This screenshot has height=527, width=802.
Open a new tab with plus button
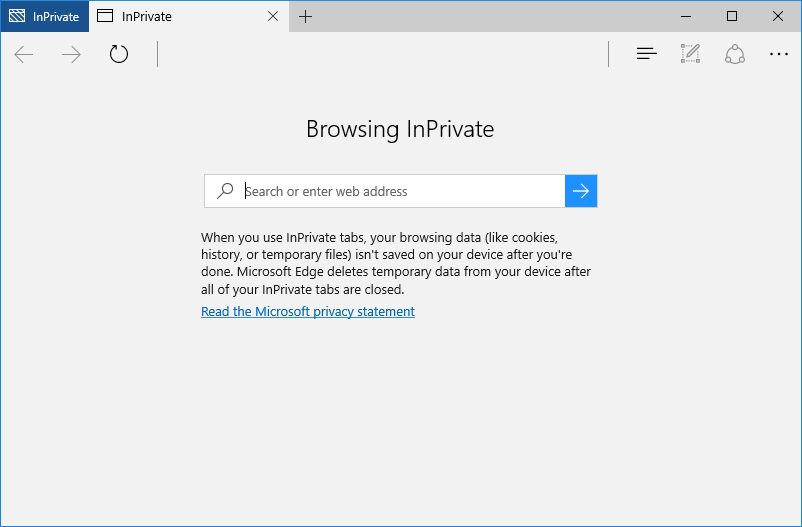(305, 16)
